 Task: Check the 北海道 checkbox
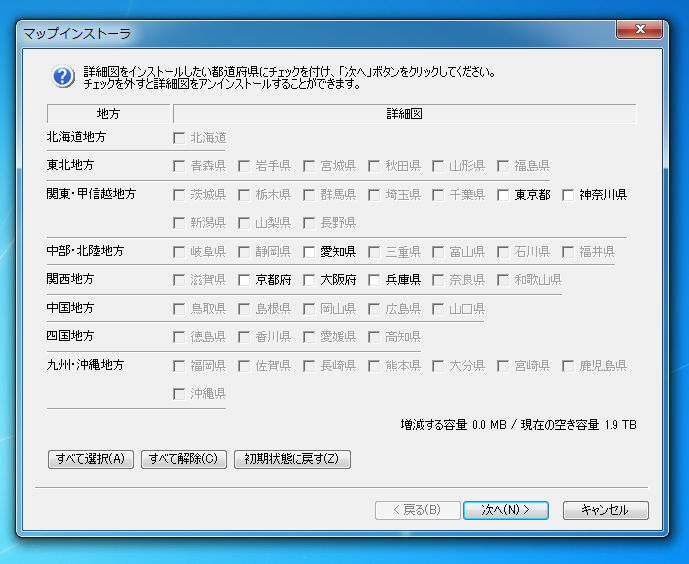[x=179, y=138]
